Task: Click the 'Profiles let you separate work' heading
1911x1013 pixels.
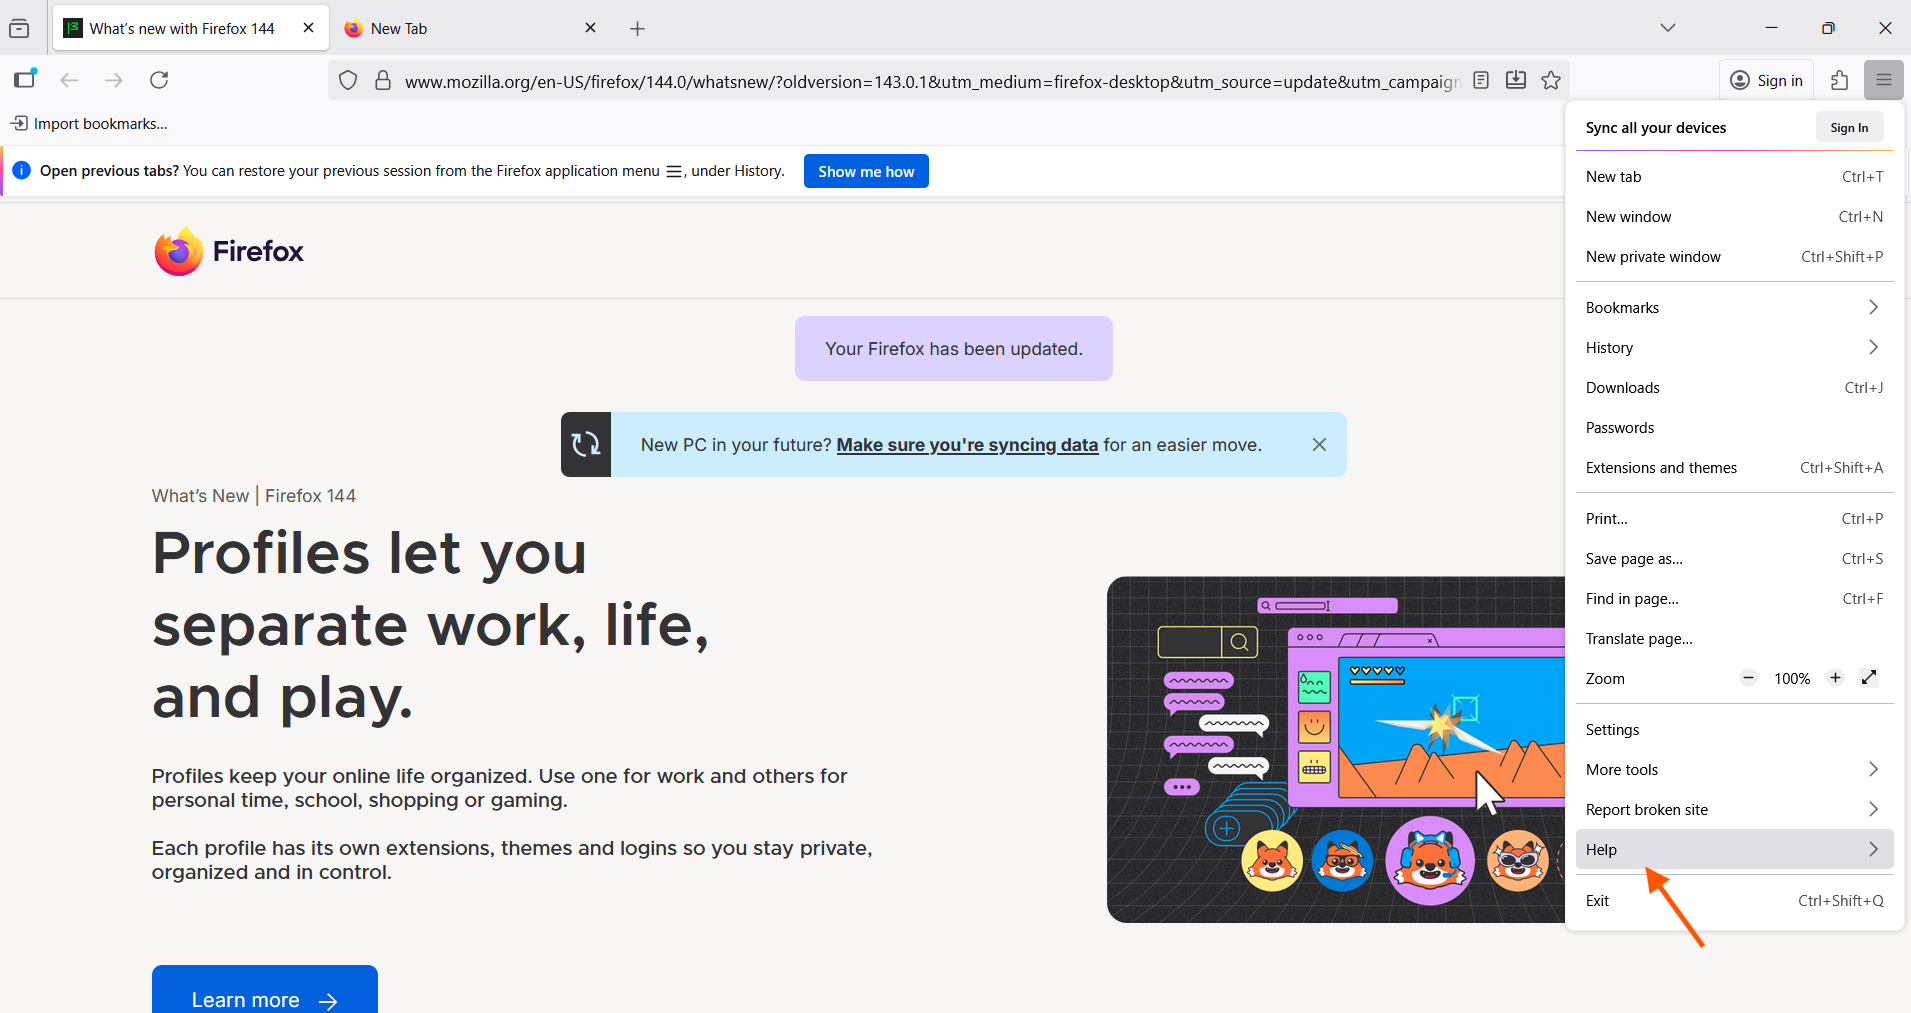Action: coord(431,625)
